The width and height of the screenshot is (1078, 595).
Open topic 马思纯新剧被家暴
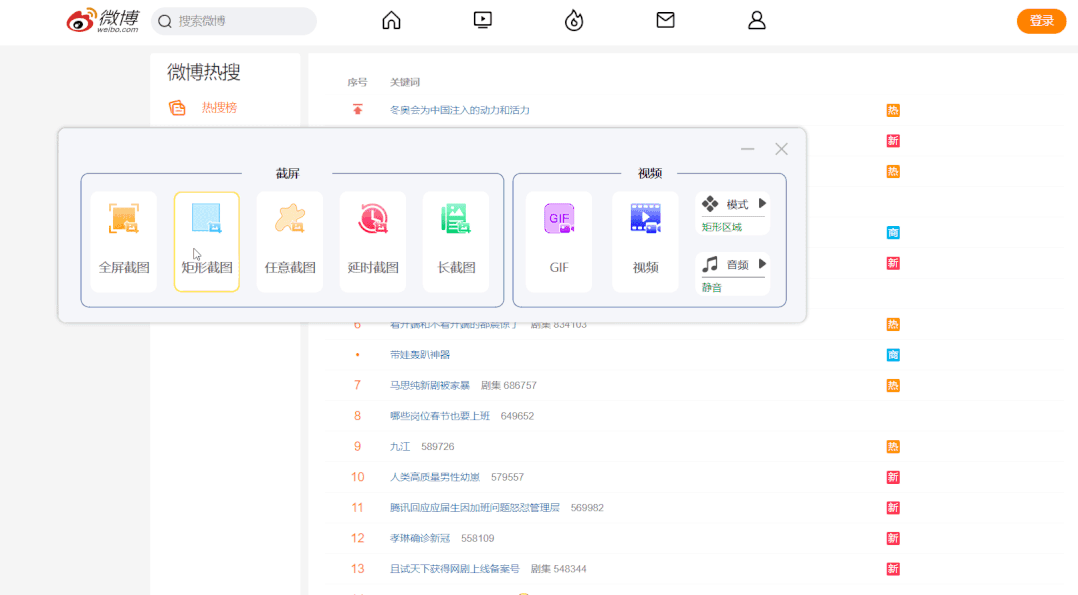pyautogui.click(x=430, y=385)
